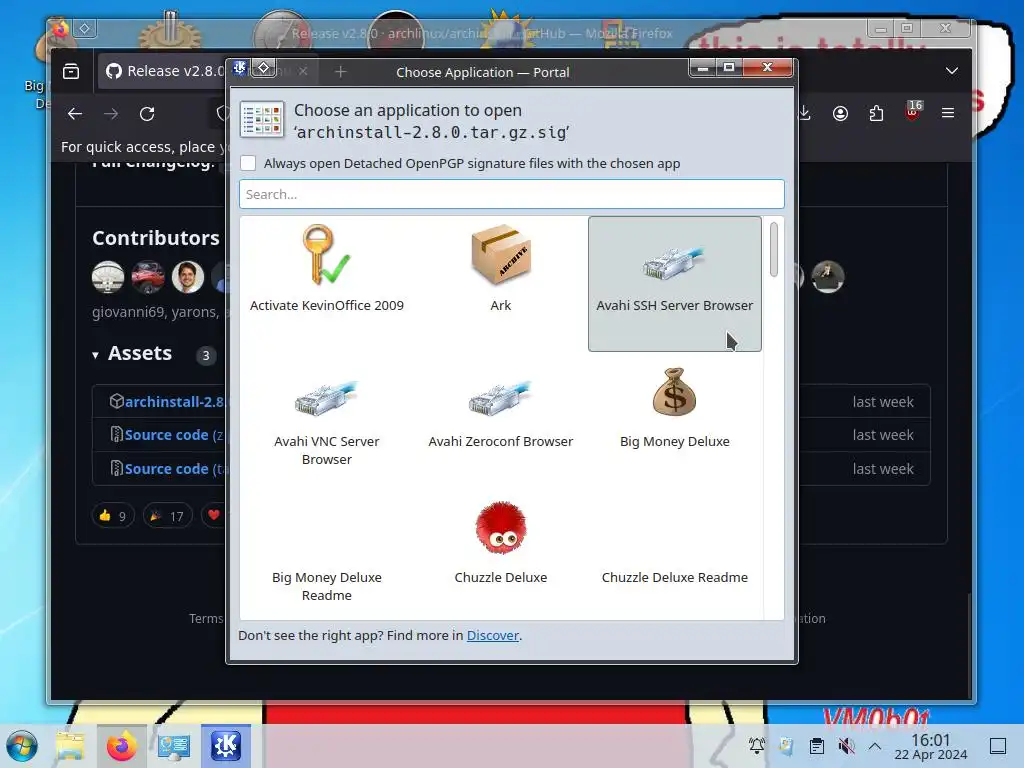Open second Source code (tar) link
This screenshot has height=768, width=1024.
pos(174,469)
